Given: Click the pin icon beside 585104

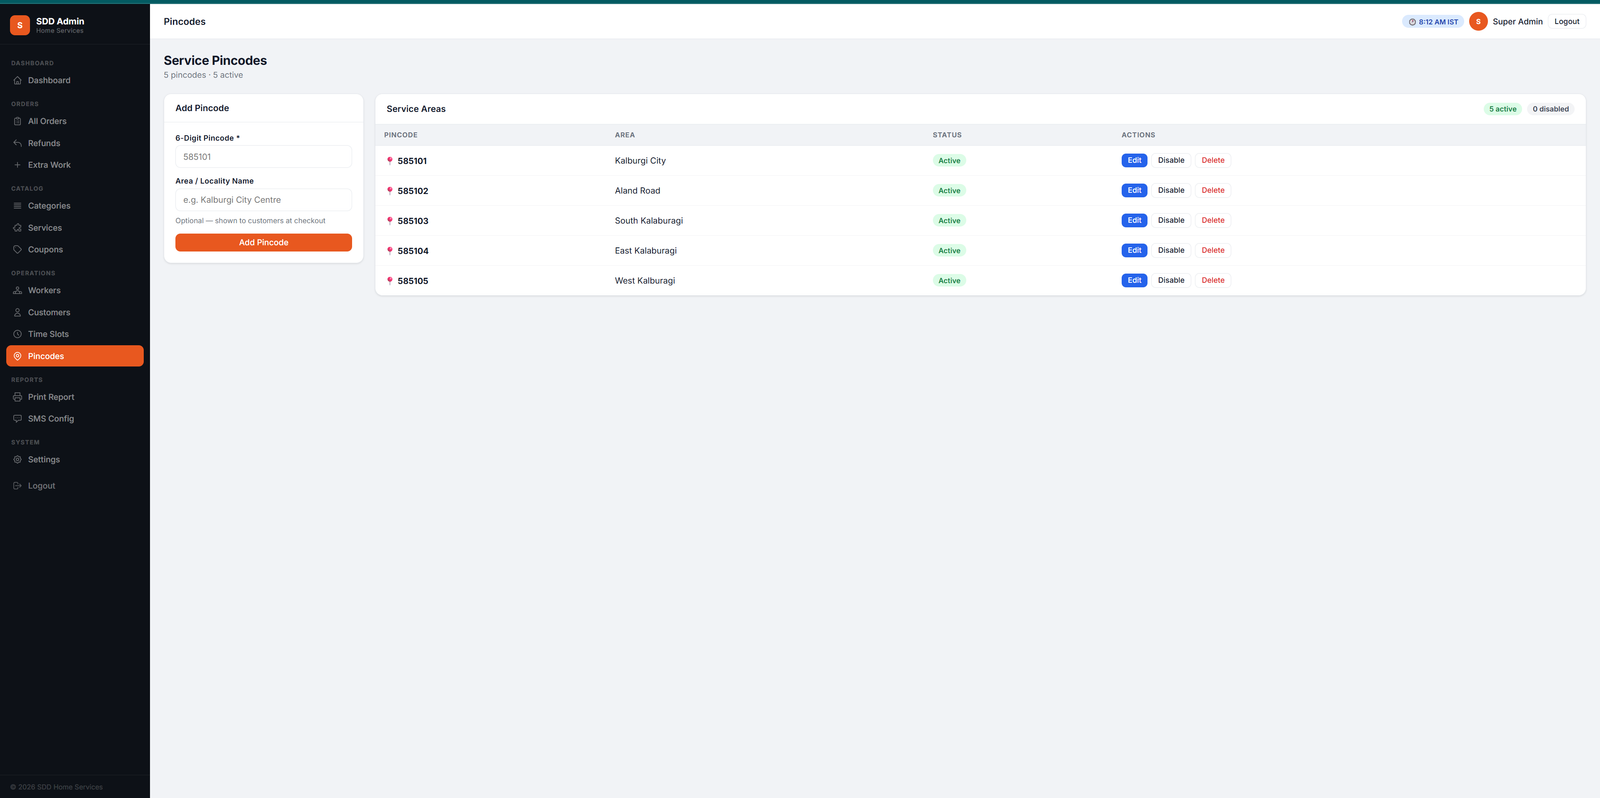Looking at the screenshot, I should click(x=390, y=251).
